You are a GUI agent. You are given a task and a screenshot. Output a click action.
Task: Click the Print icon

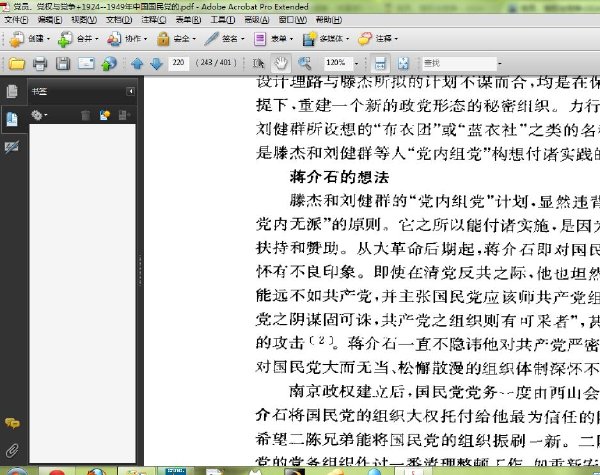40,63
